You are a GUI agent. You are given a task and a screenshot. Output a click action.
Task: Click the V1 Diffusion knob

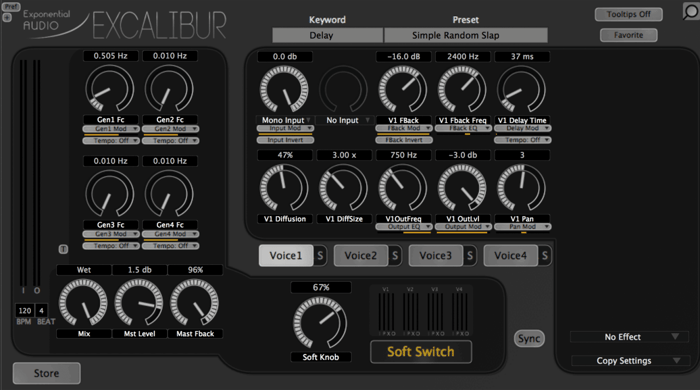(x=284, y=188)
